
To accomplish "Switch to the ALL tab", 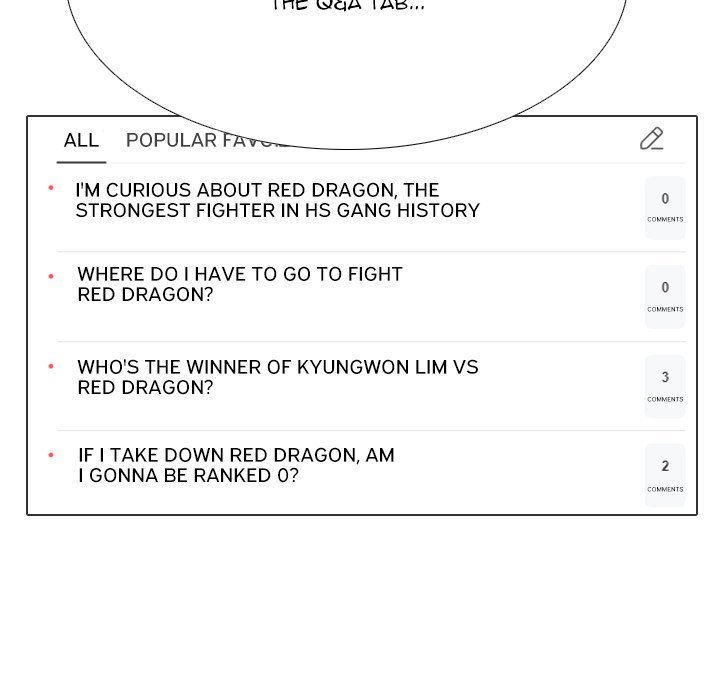I will point(81,141).
